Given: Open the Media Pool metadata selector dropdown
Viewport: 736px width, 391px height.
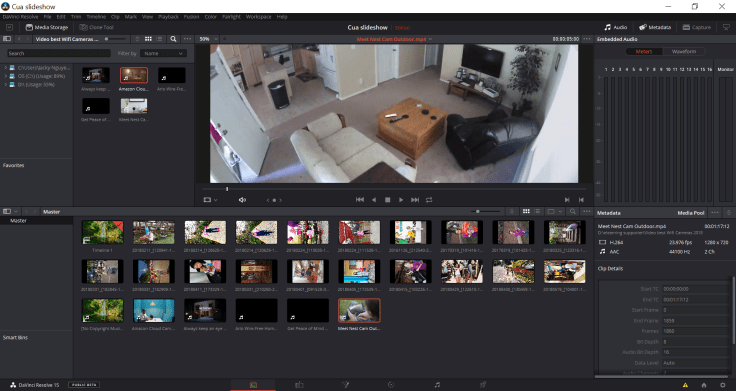Looking at the screenshot, I should pos(691,213).
